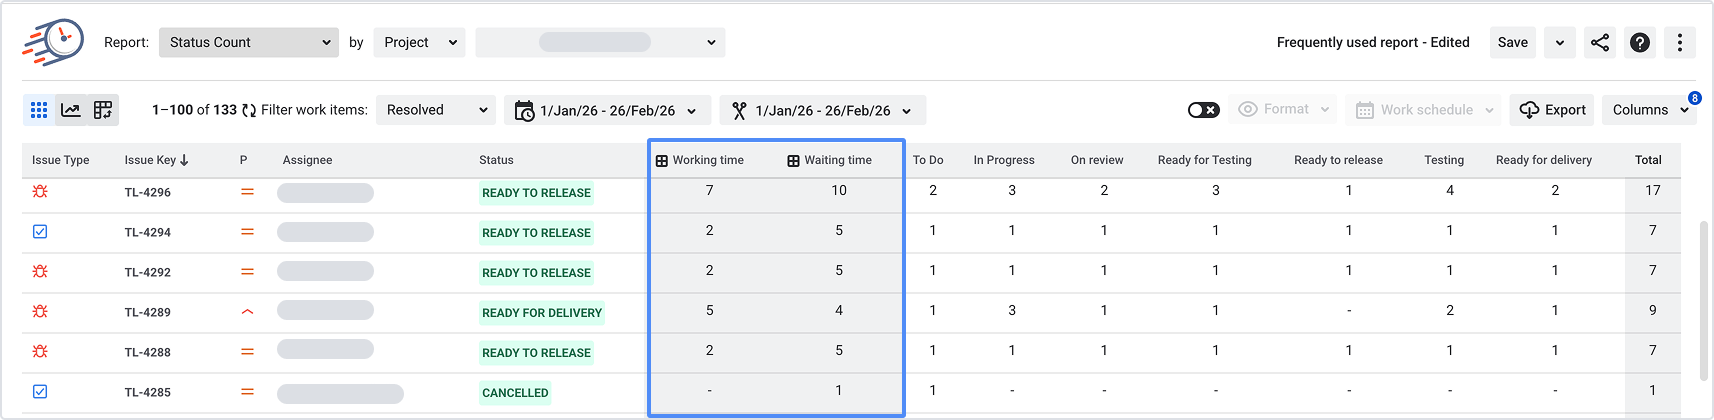Image resolution: width=1714 pixels, height=420 pixels.
Task: Click CANCELLED status of TL-4285
Action: [515, 393]
